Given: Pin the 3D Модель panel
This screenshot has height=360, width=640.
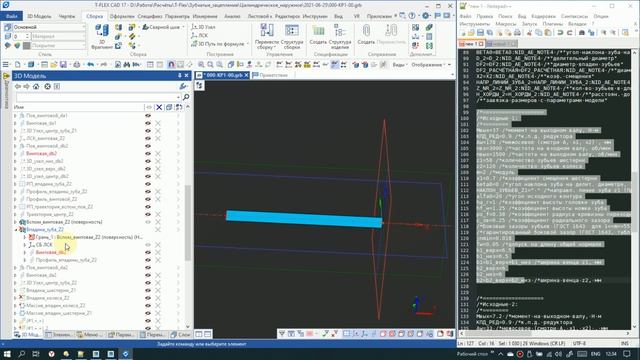Looking at the screenshot, I should click(180, 76).
